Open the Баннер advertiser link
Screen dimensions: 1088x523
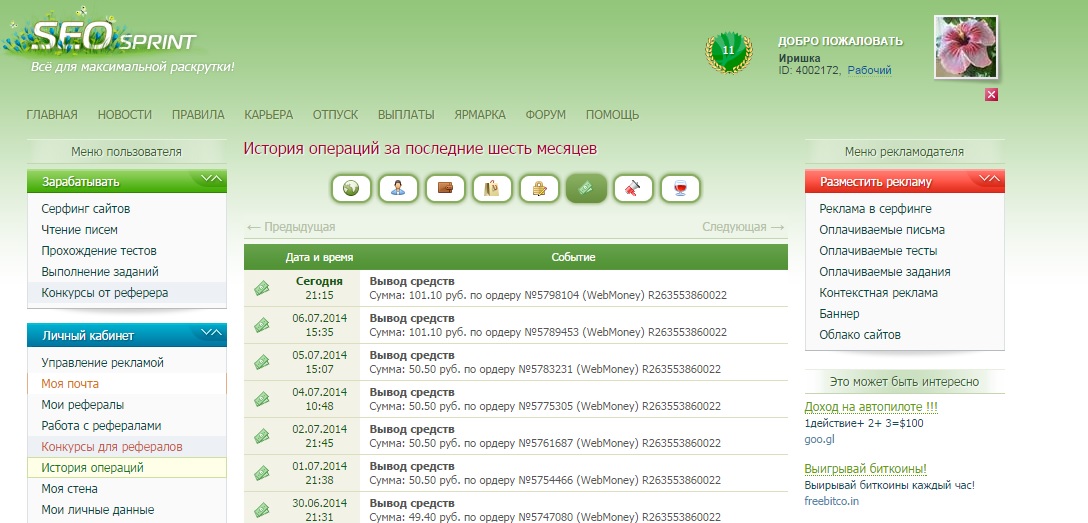pyautogui.click(x=839, y=314)
